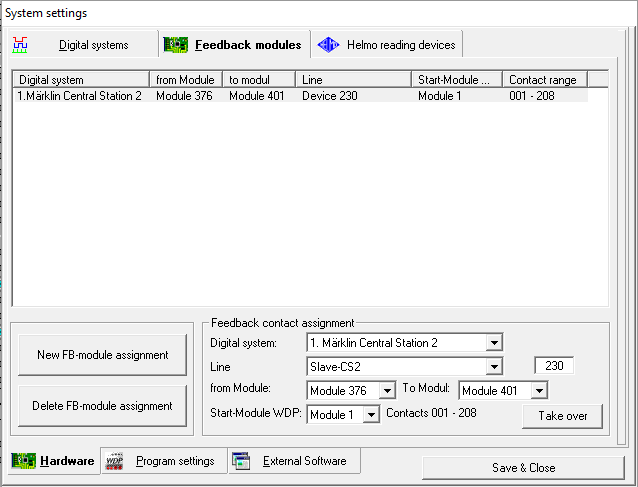Click the Helmo reading devices blue icon
638x487 pixels.
328,45
